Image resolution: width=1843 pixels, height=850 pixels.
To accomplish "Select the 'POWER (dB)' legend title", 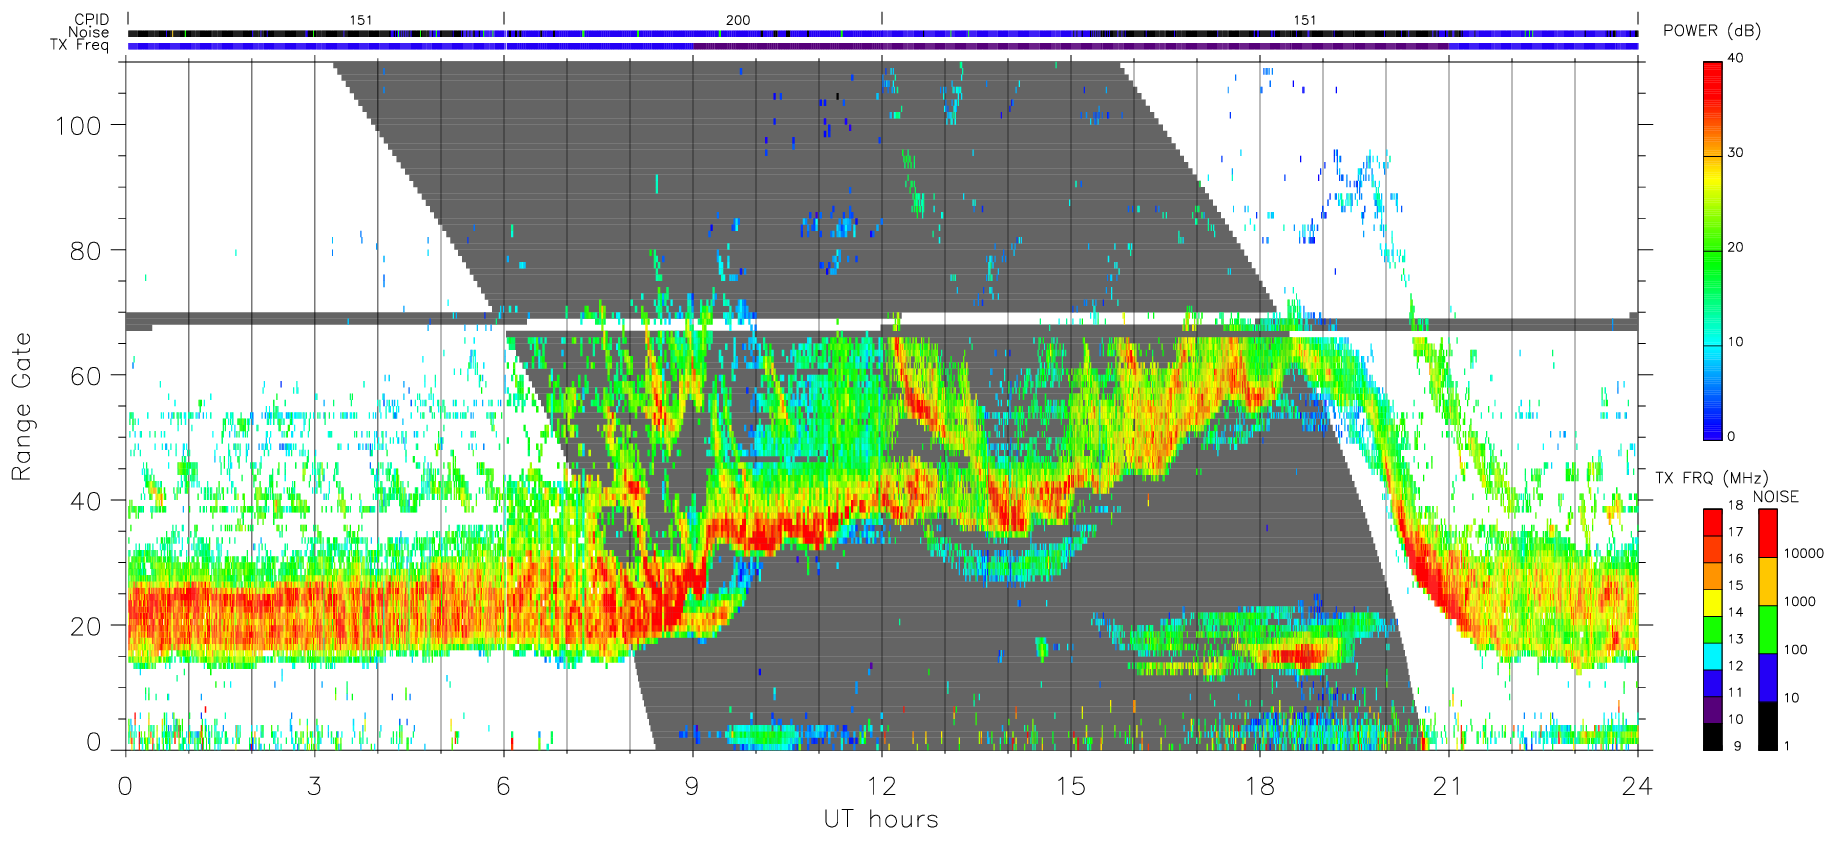I will (1712, 31).
